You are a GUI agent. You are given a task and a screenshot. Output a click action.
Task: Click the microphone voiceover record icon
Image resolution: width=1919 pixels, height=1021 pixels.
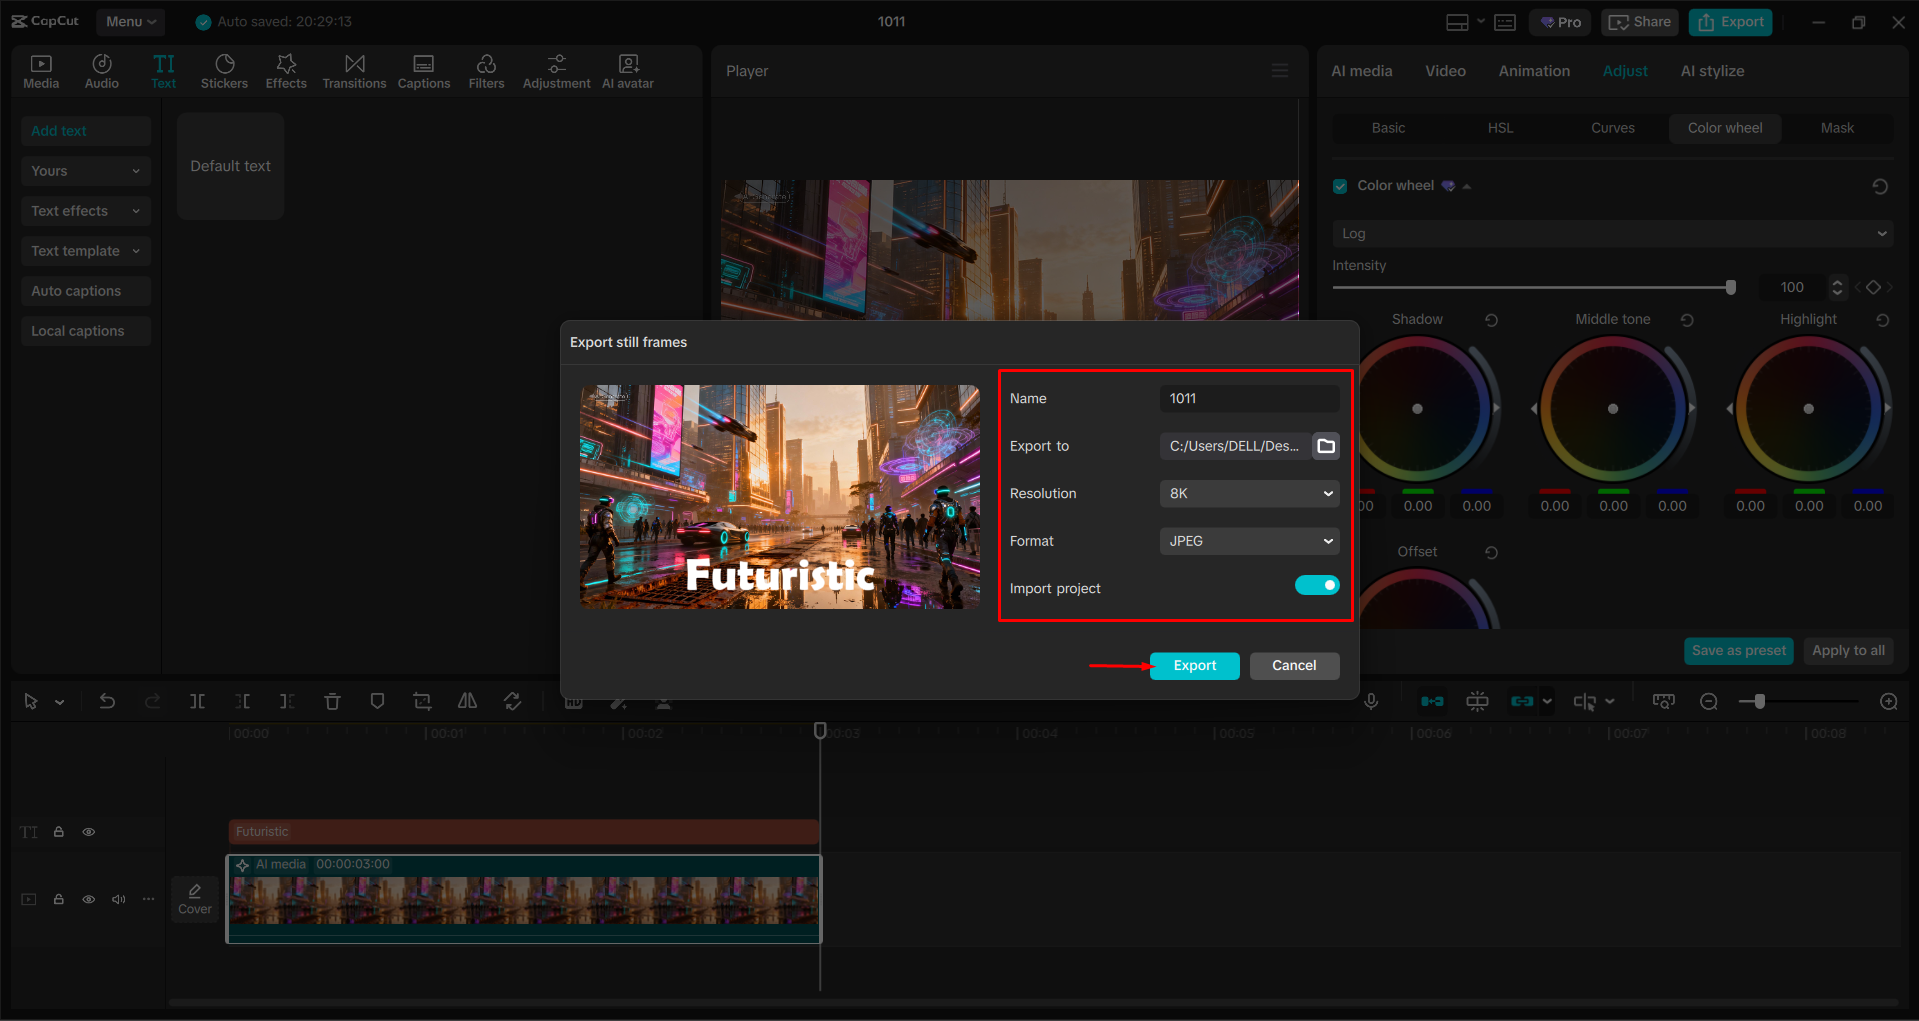[x=1371, y=701]
